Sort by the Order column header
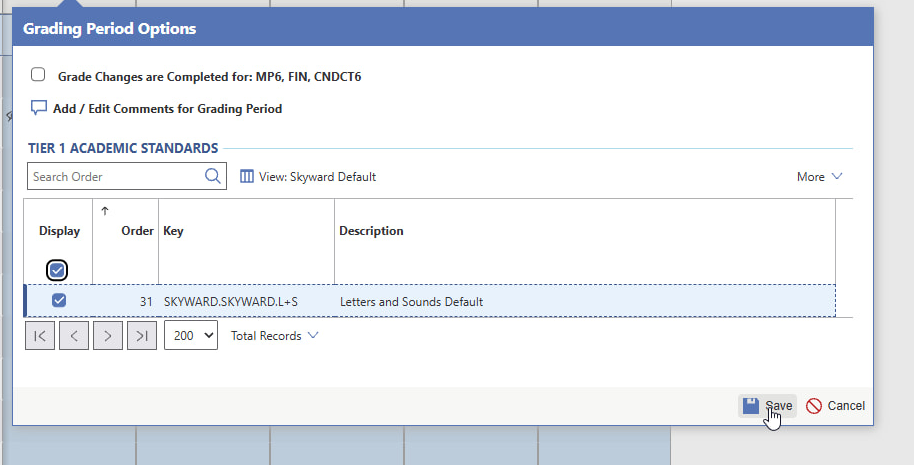914x465 pixels. click(138, 231)
